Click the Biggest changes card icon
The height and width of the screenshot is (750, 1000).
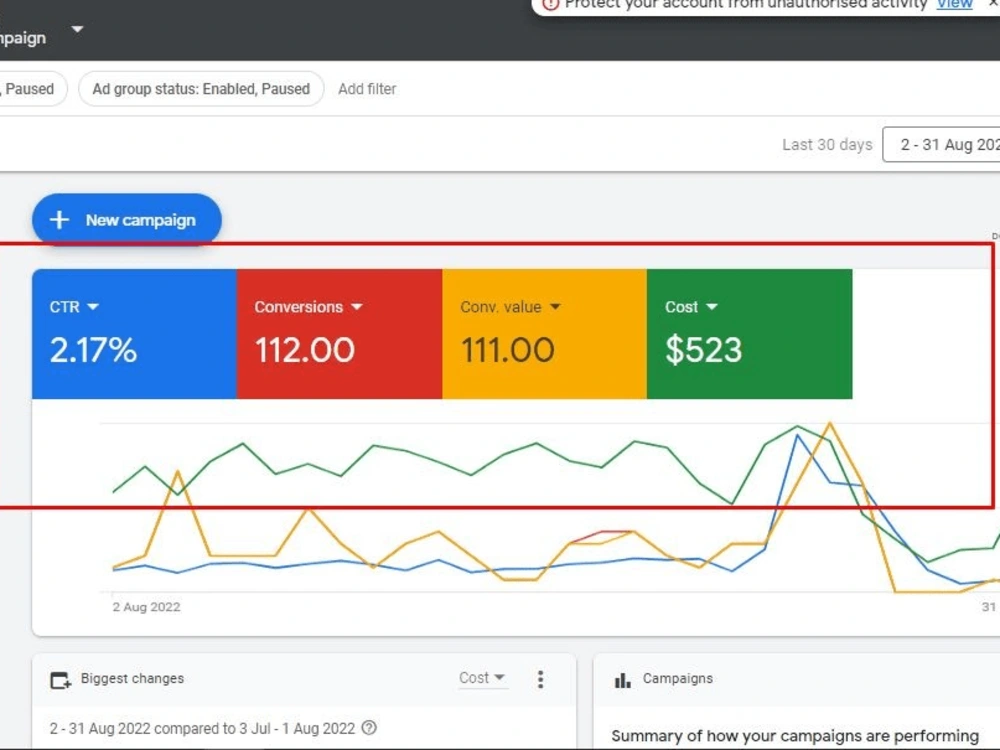(x=61, y=680)
